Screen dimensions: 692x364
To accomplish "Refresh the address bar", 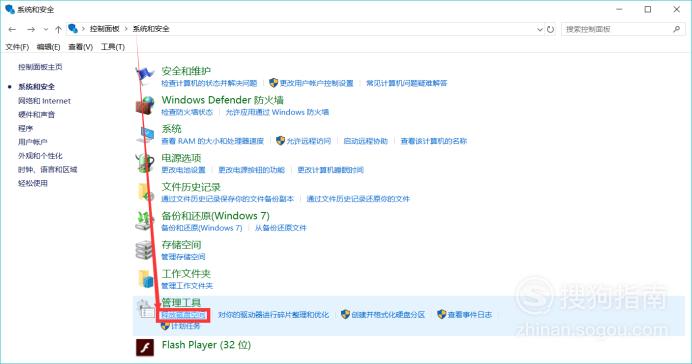I will point(550,29).
